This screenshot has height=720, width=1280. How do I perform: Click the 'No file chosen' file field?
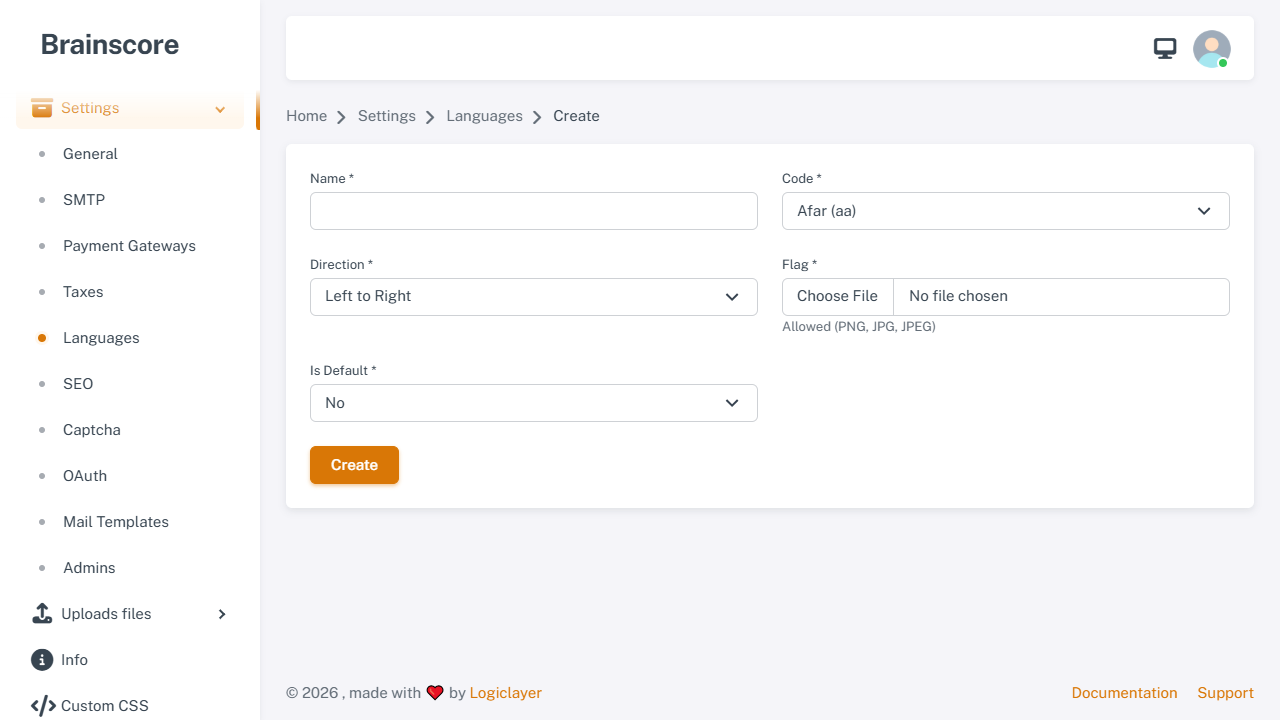click(1061, 297)
